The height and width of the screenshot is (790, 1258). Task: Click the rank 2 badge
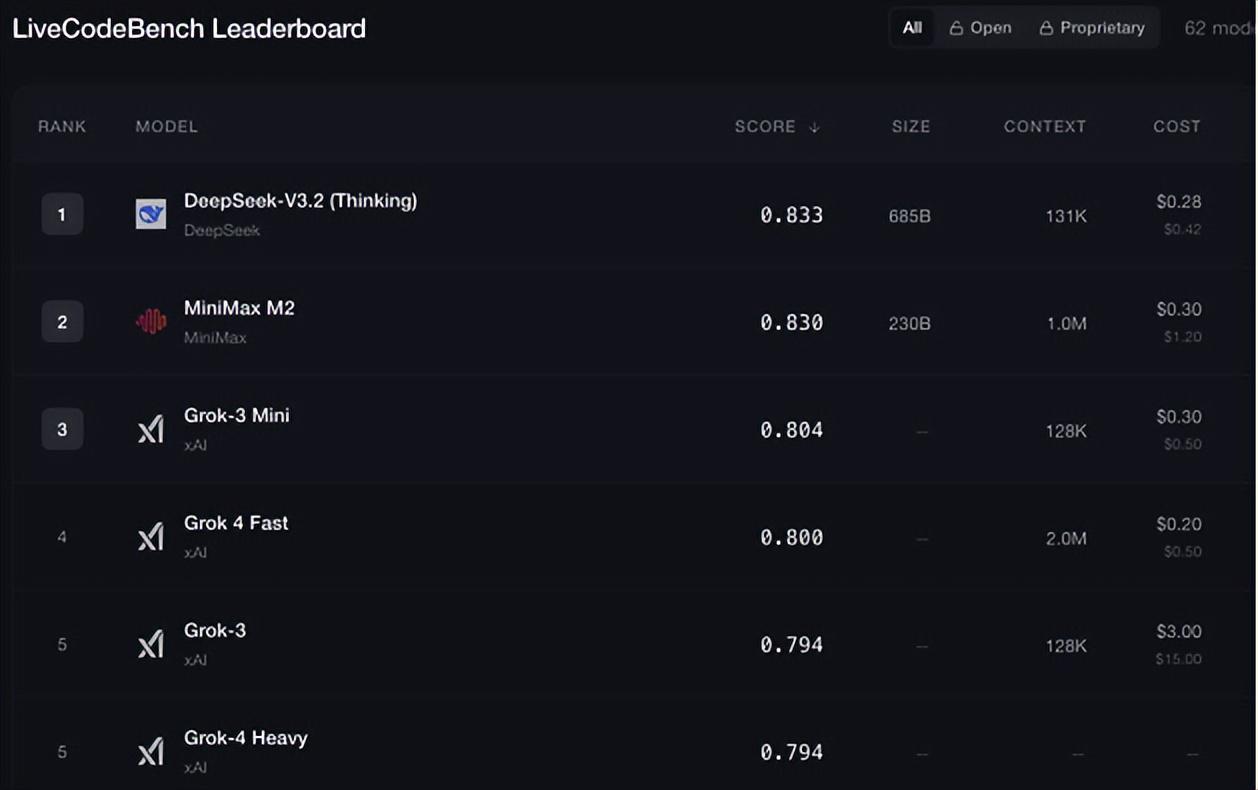(62, 322)
